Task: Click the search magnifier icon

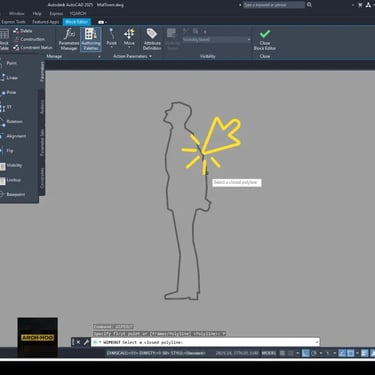Action: [309, 5]
